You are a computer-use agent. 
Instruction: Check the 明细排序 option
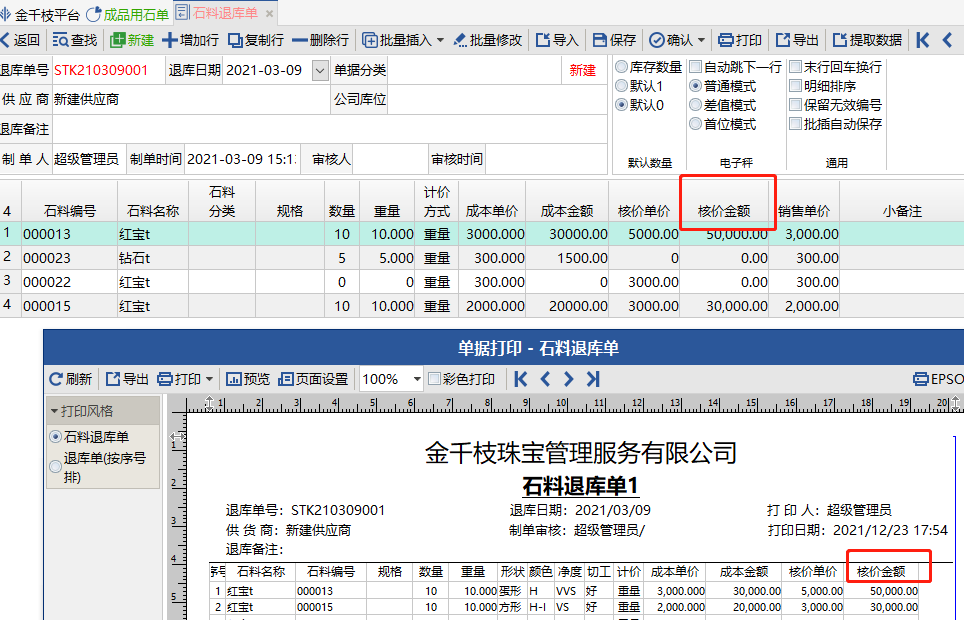pos(796,86)
